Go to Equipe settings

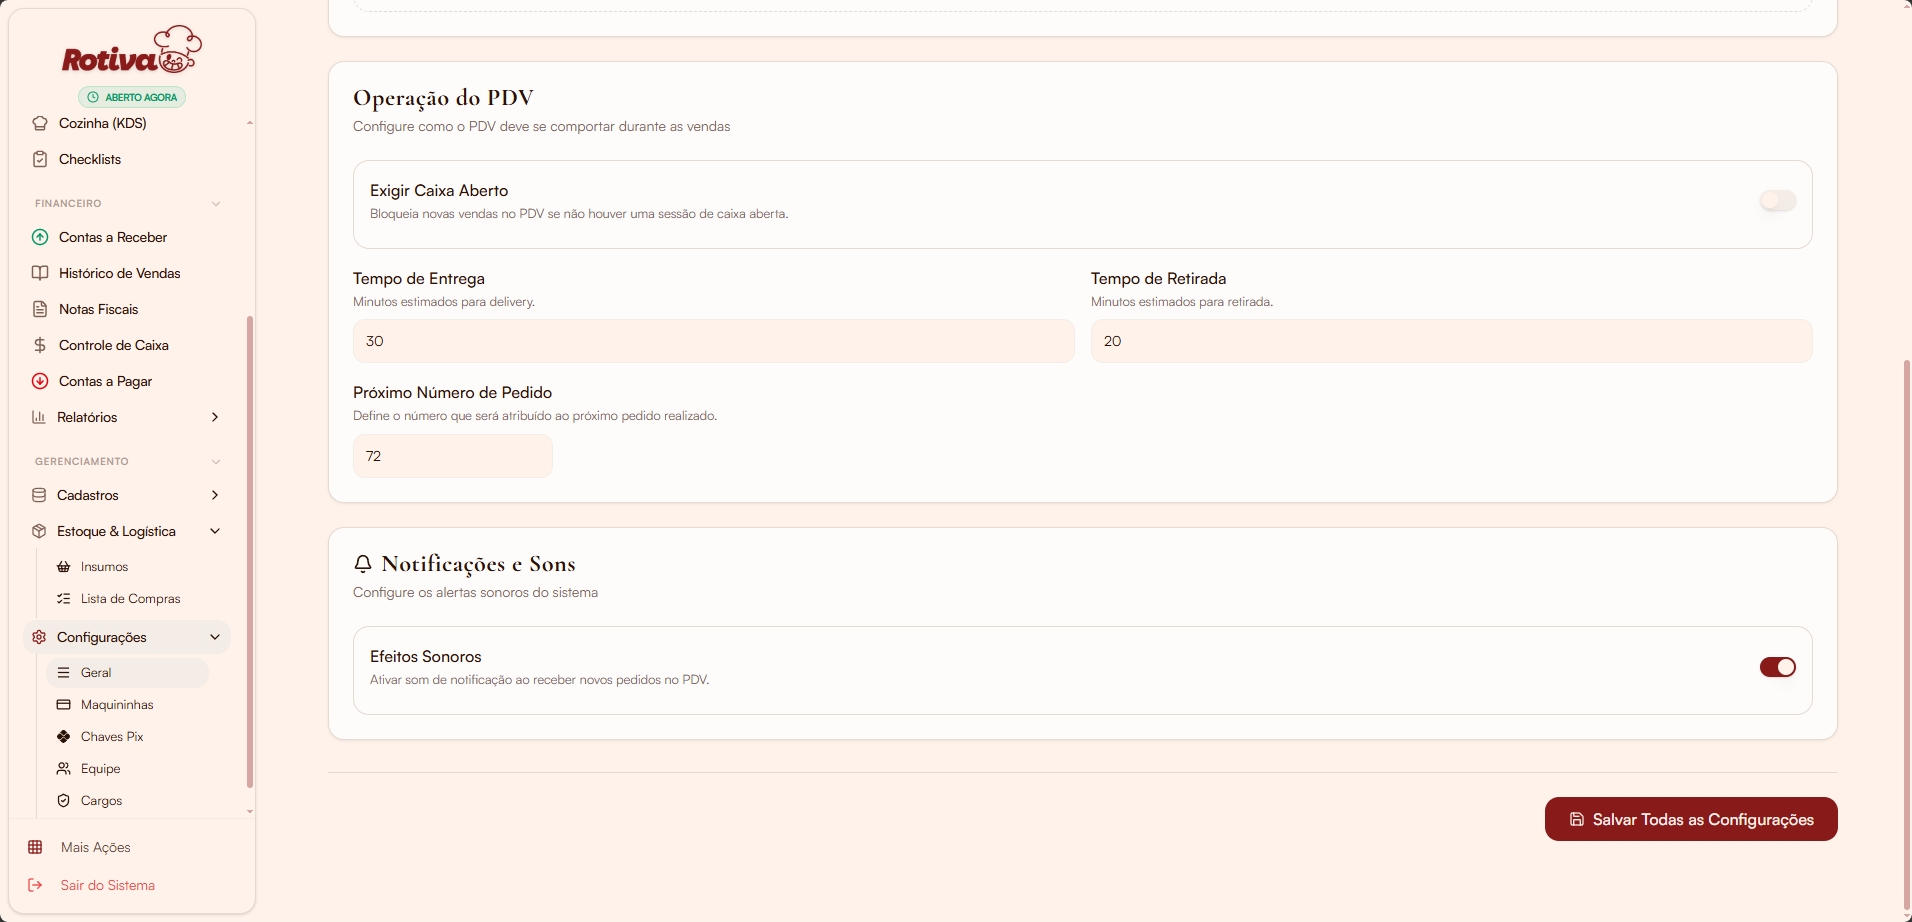101,769
